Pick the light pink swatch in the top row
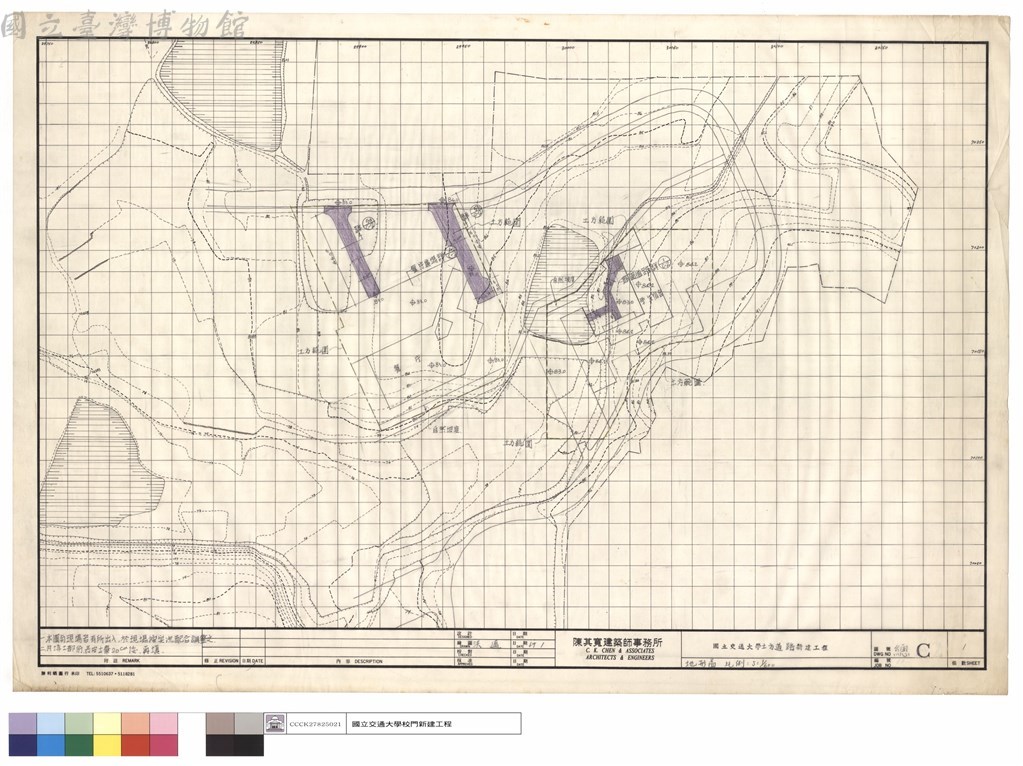Viewport: 1023px width, 766px height. coord(164,724)
